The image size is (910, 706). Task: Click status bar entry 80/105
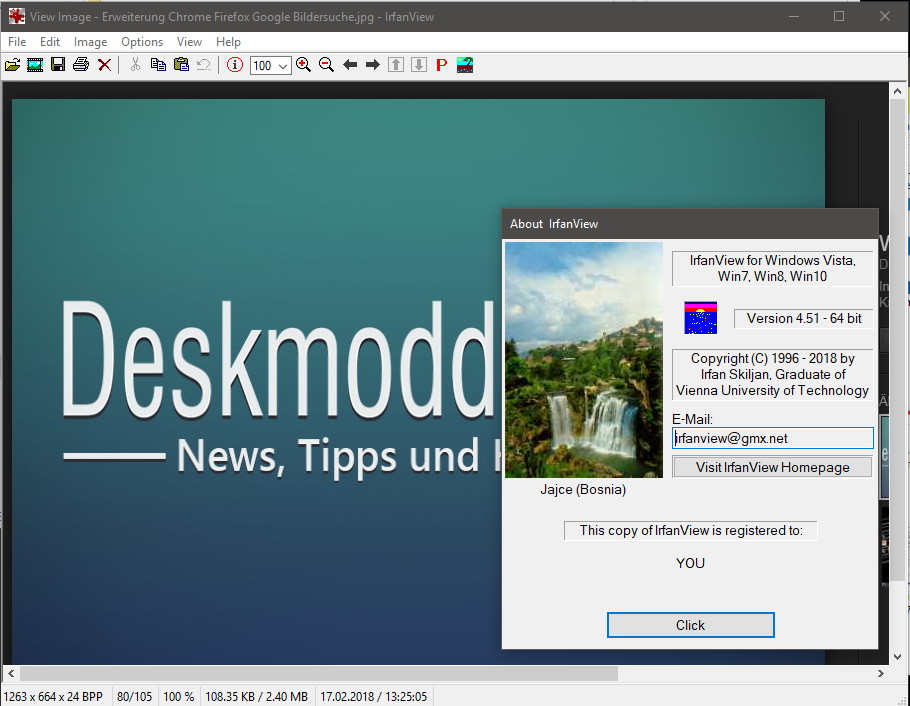(x=135, y=696)
